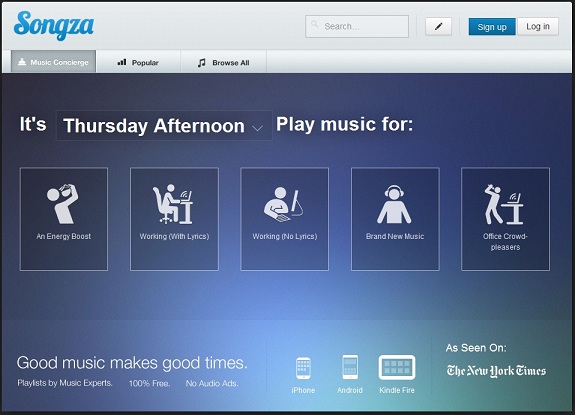Click the magnifier icon in search box
575x415 pixels.
click(x=315, y=25)
